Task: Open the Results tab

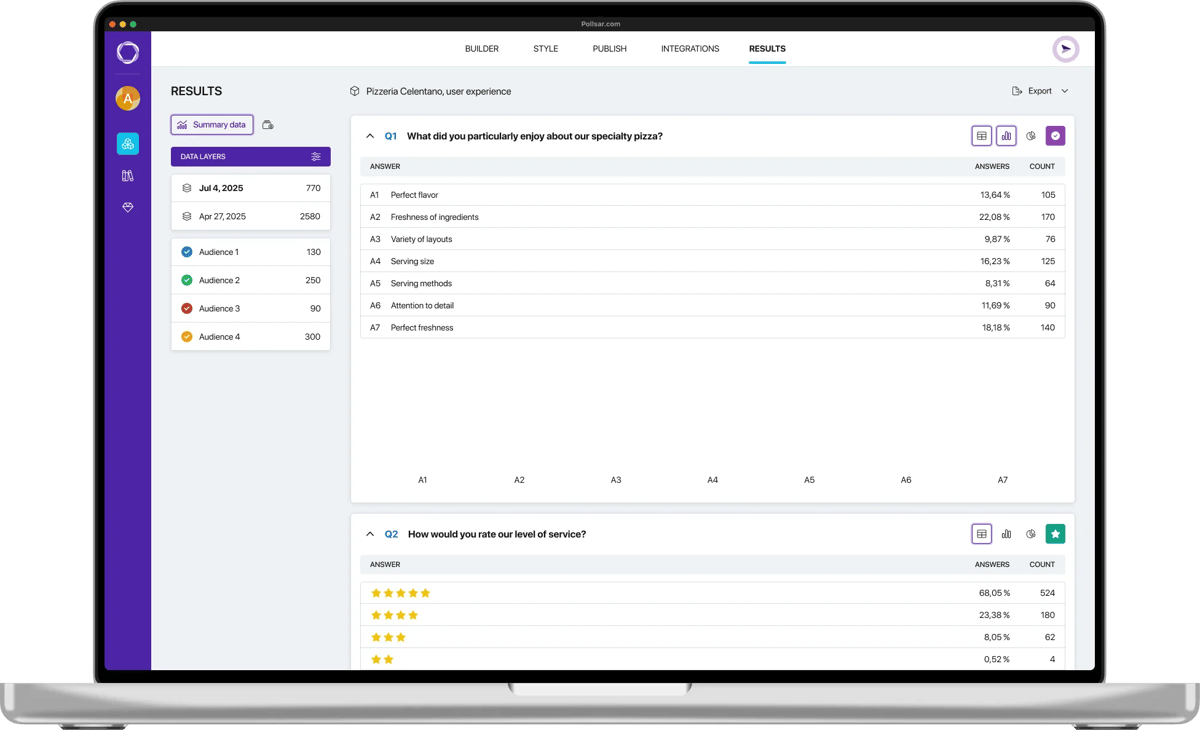Action: click(x=767, y=49)
